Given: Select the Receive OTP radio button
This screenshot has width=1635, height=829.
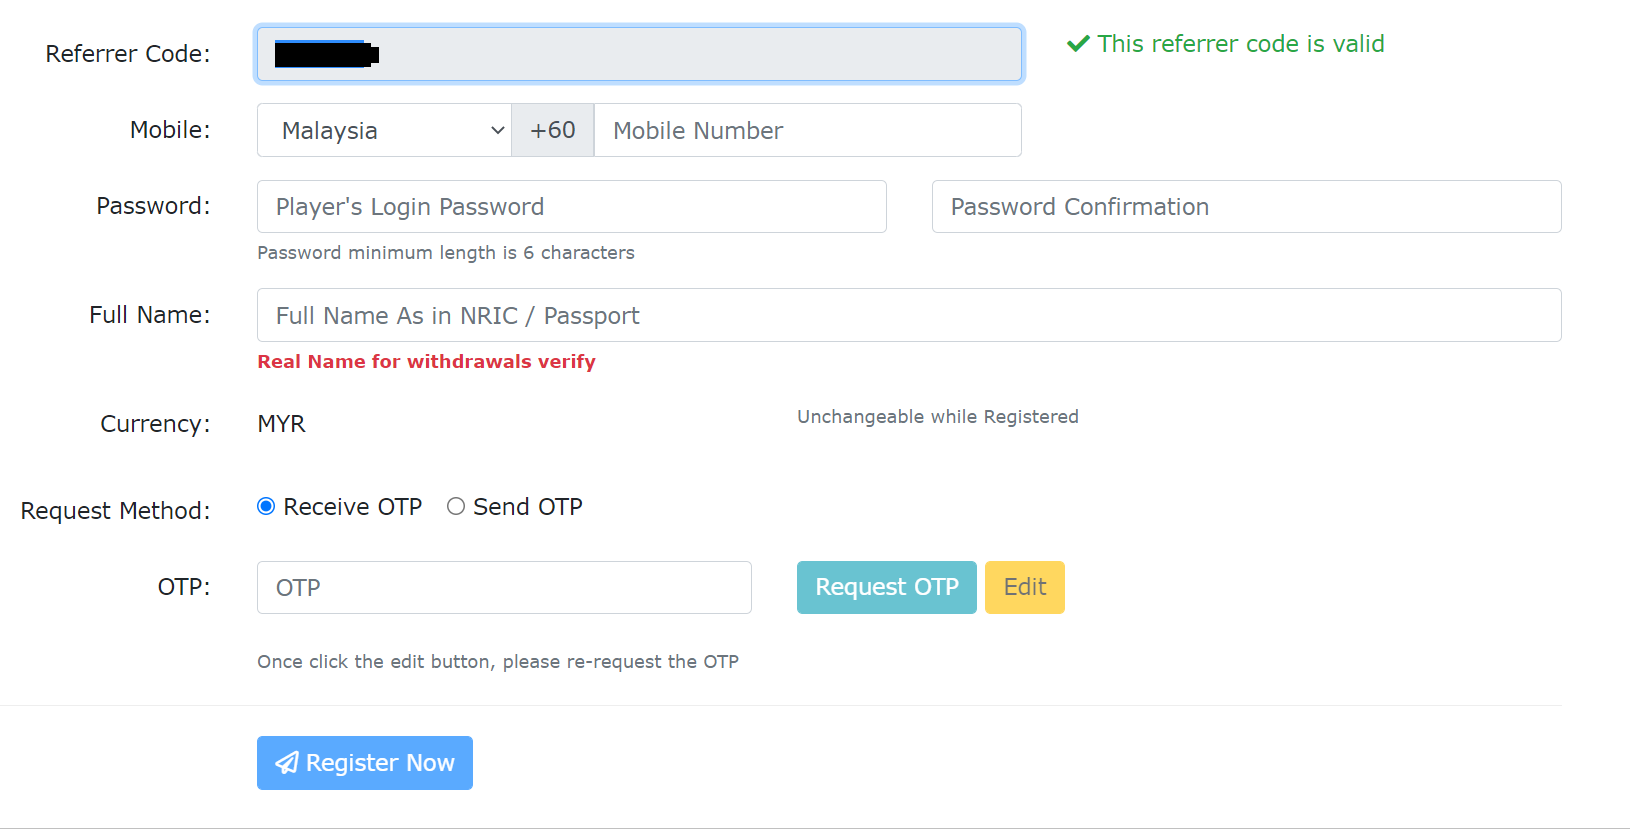Looking at the screenshot, I should [266, 506].
